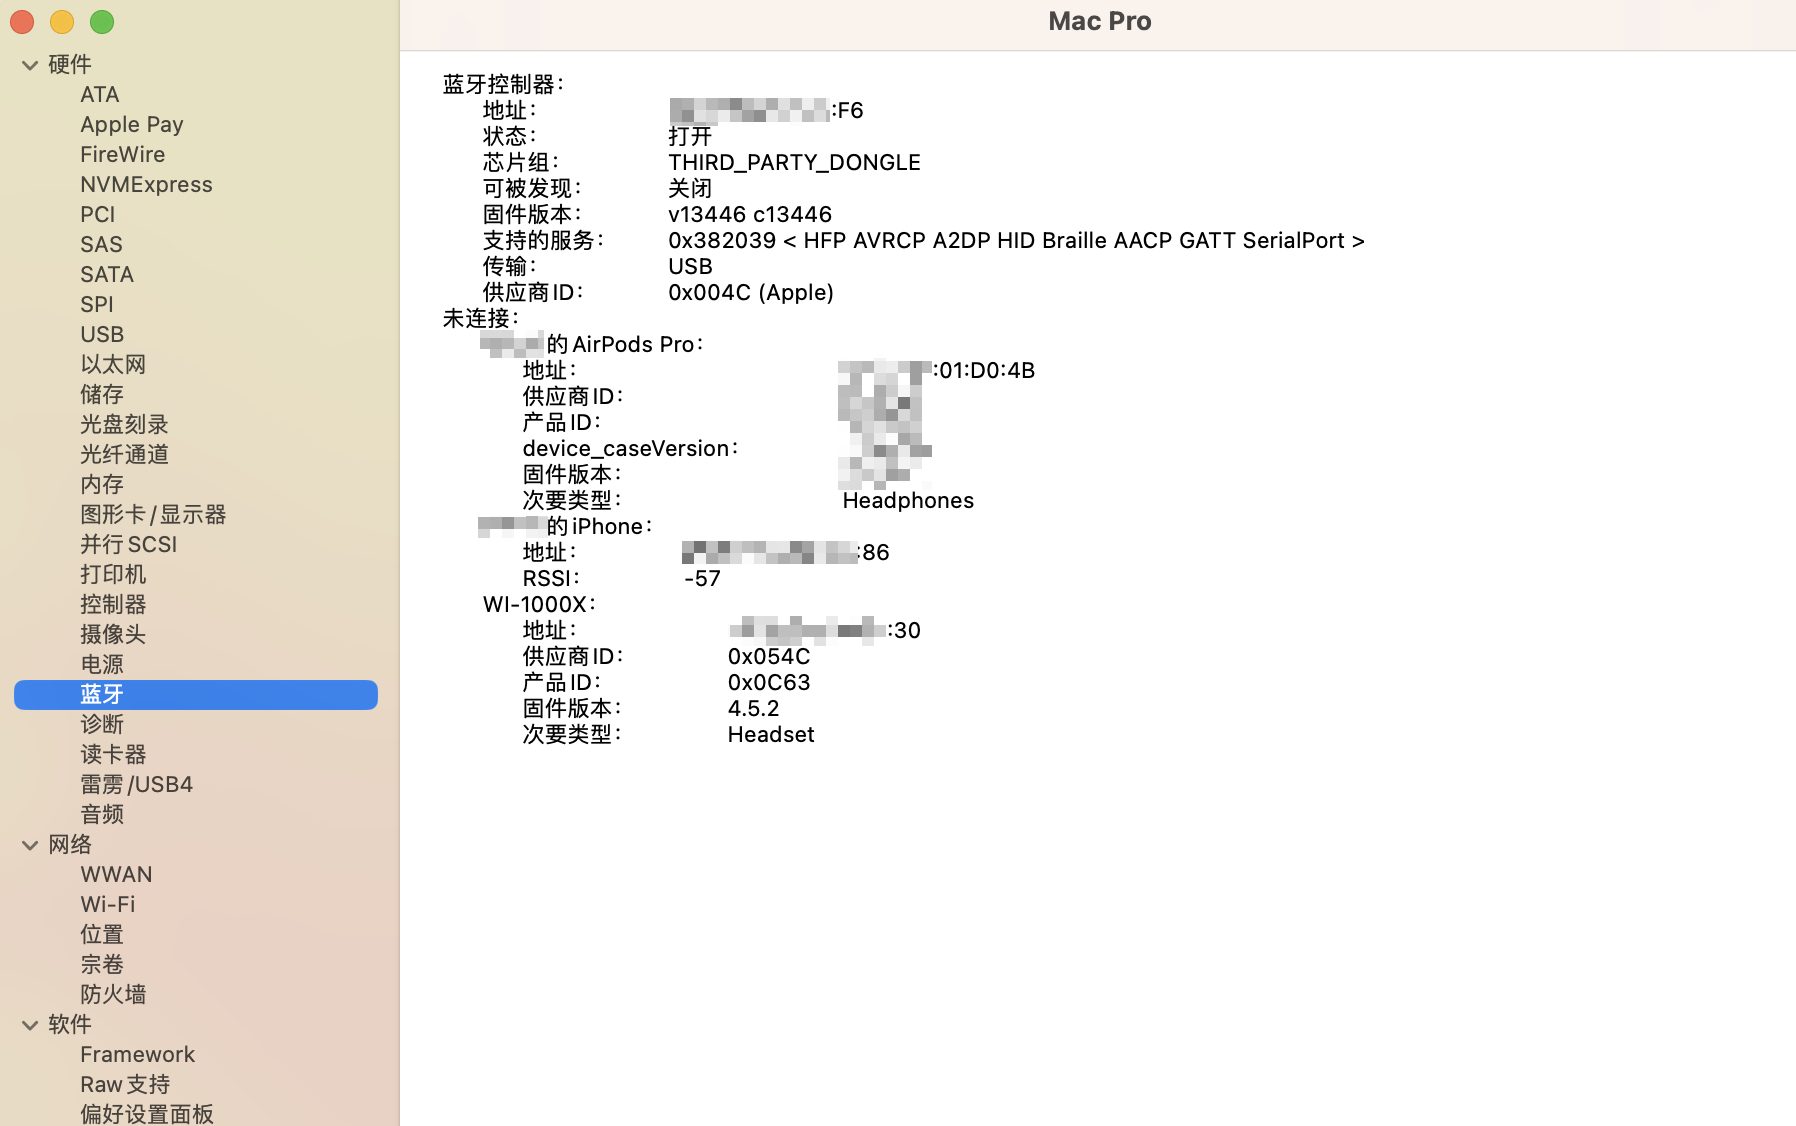Select the 雷雳/USB4 entry
This screenshot has width=1796, height=1126.
[136, 784]
